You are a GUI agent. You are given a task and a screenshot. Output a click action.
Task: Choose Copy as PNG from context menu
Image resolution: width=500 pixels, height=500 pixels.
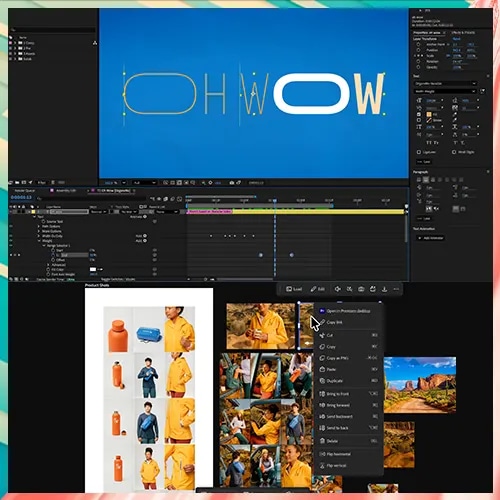click(349, 358)
